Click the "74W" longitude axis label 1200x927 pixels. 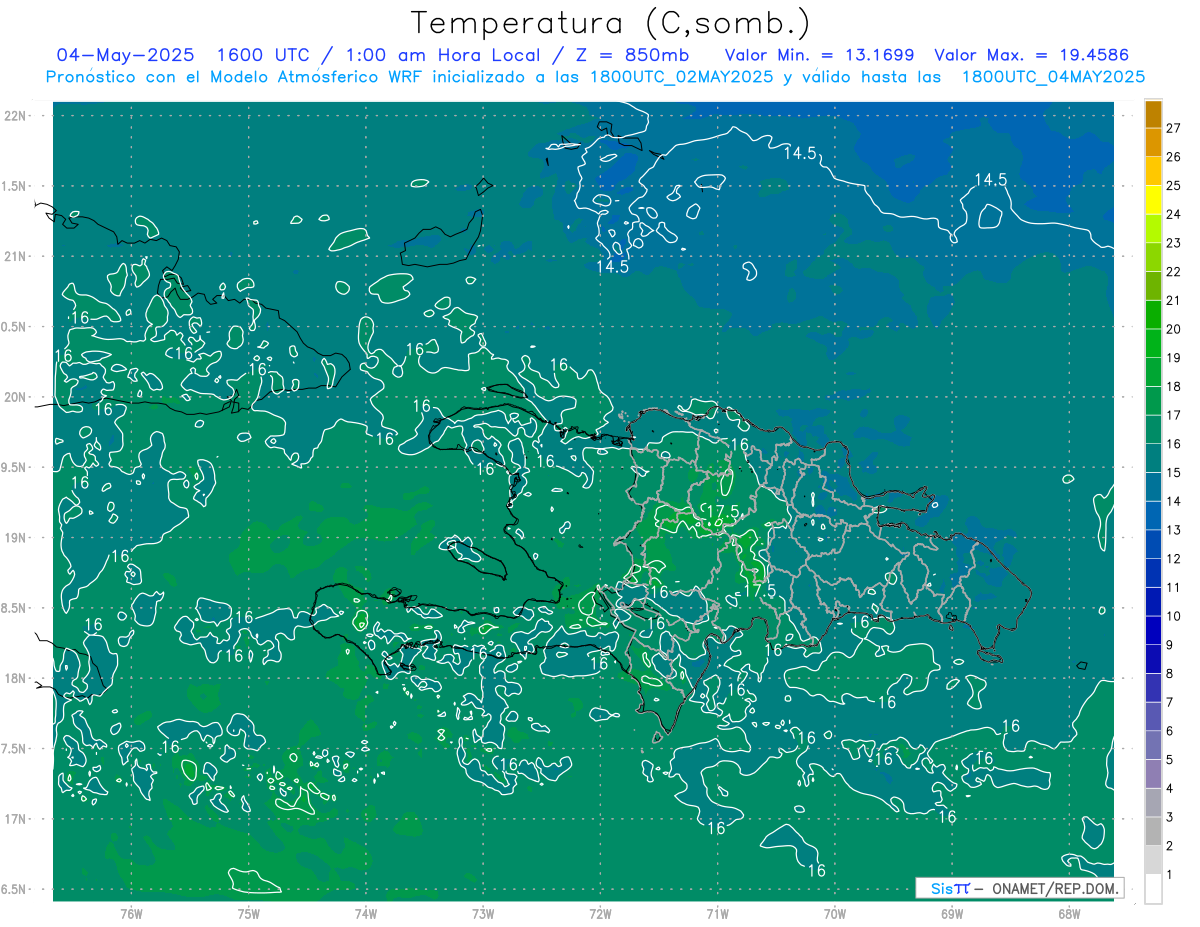tap(366, 914)
